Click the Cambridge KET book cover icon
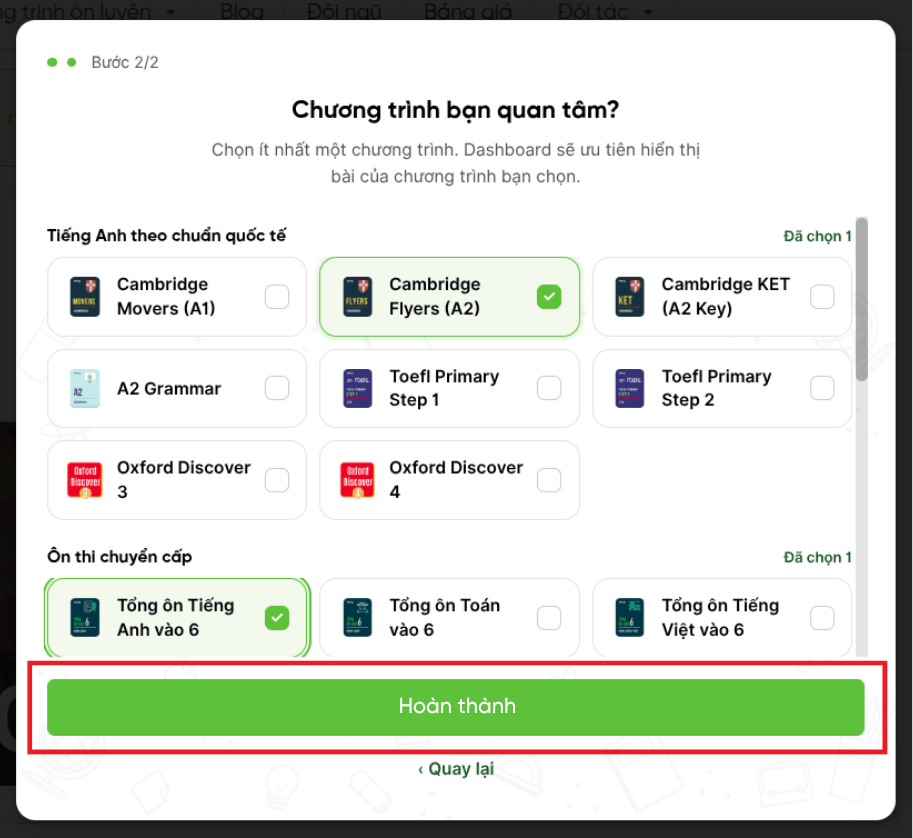913x838 pixels. tap(629, 297)
